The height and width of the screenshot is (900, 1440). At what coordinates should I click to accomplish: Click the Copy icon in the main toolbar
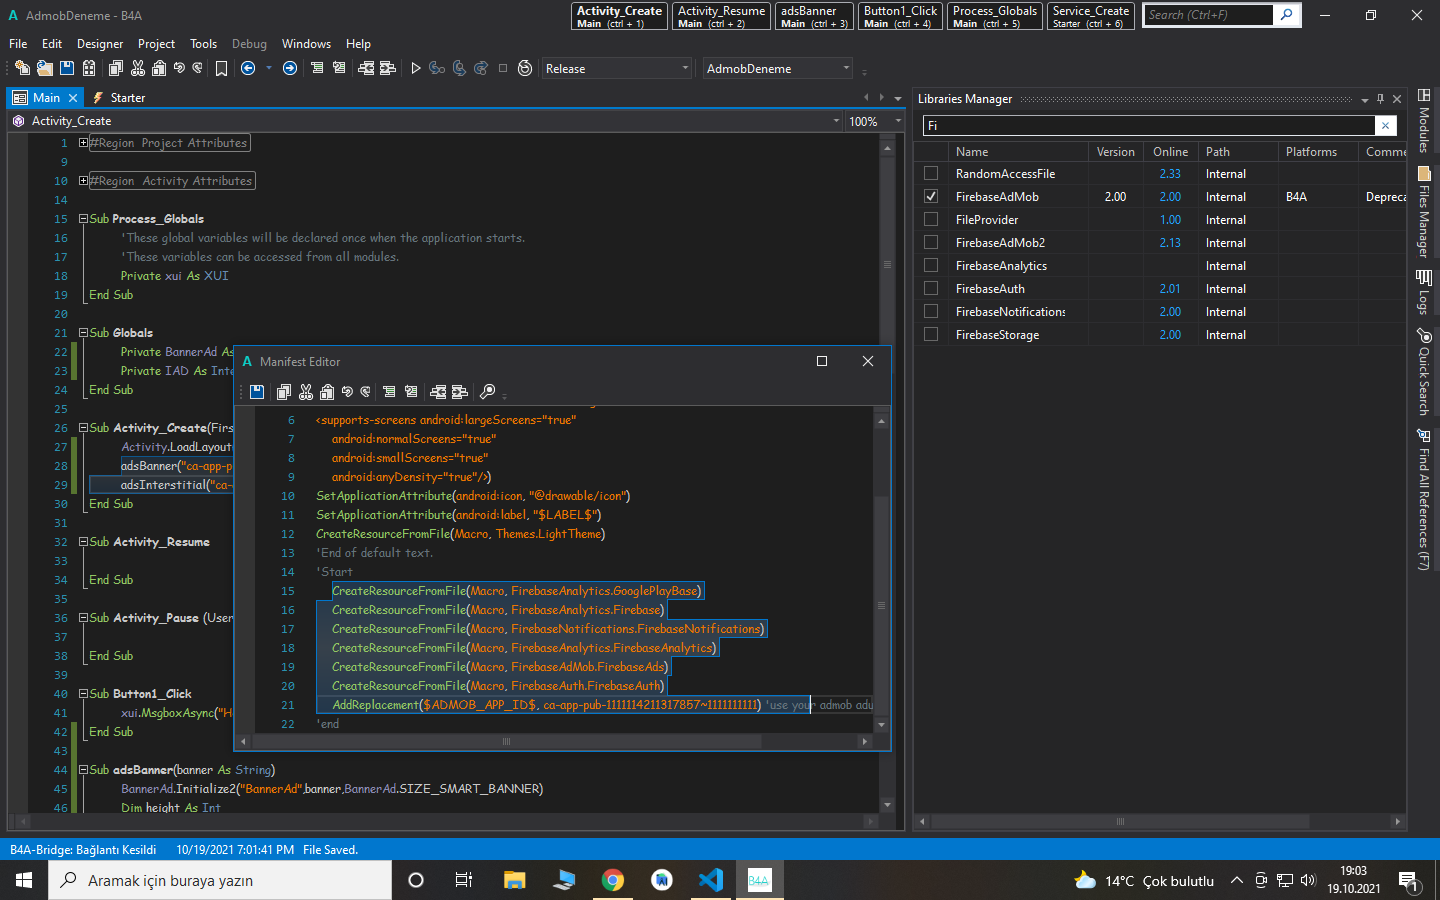coord(116,68)
